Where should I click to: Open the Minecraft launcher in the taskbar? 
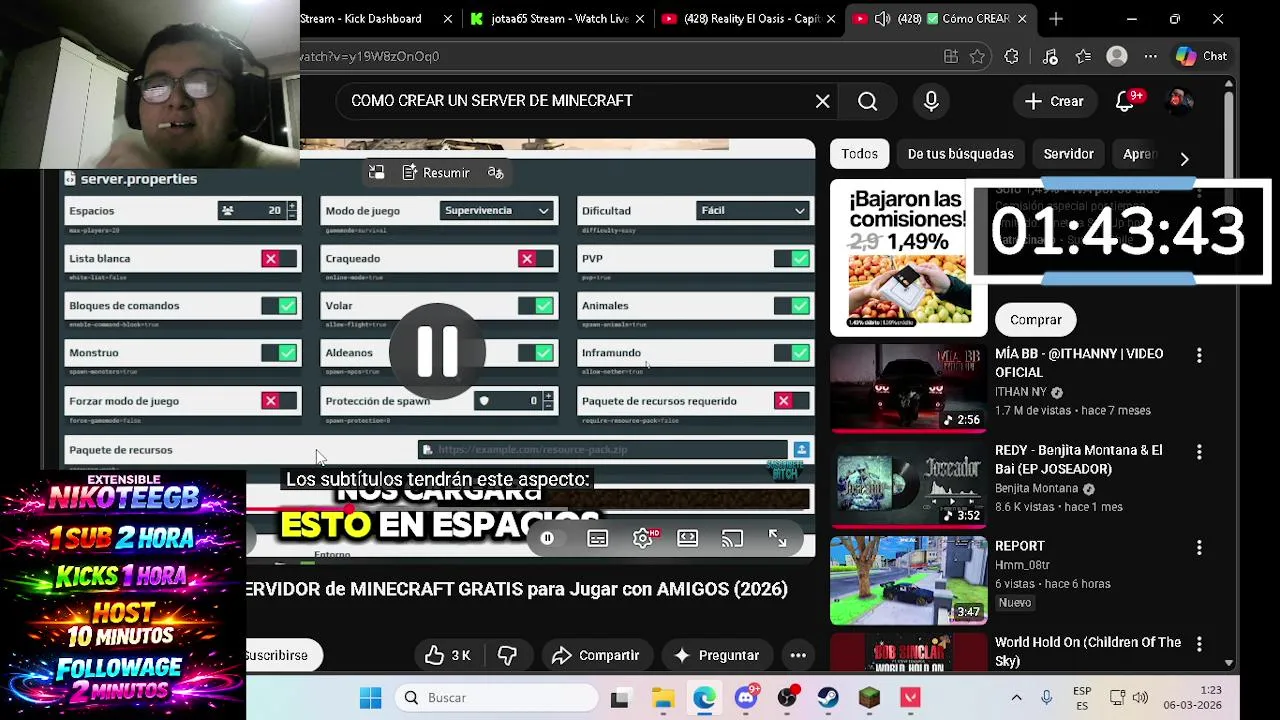point(869,698)
